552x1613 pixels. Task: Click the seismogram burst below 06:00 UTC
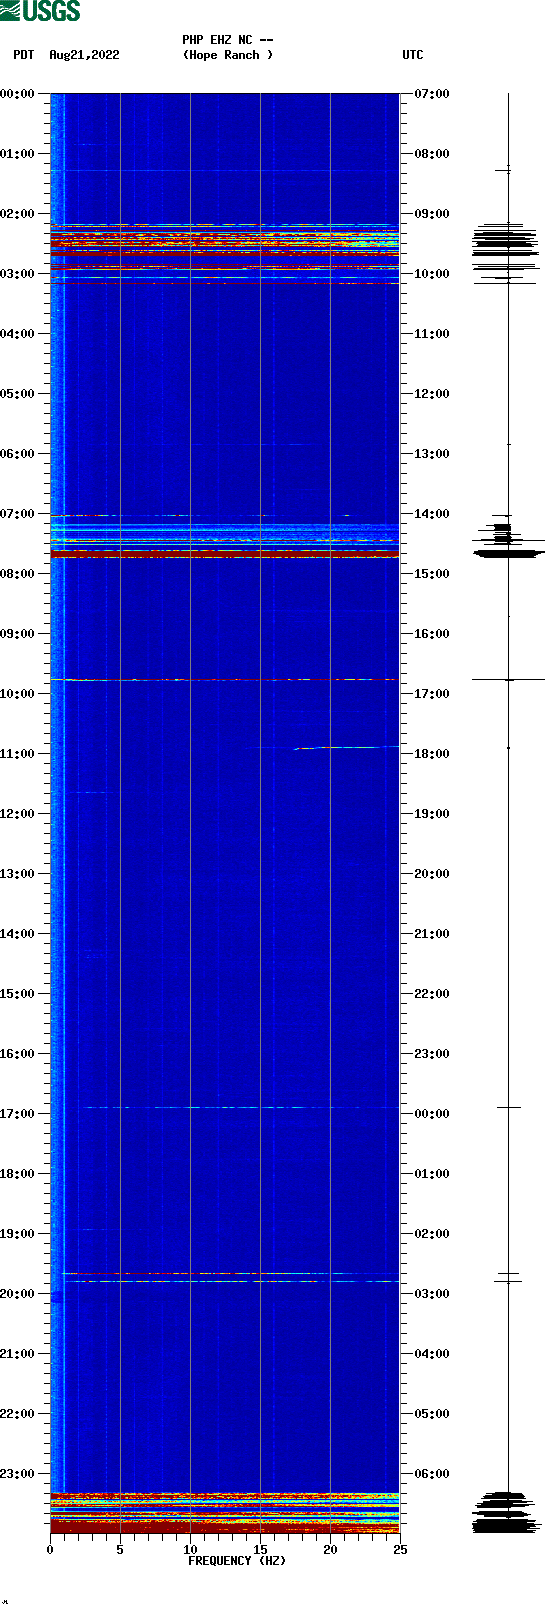pos(506,1513)
